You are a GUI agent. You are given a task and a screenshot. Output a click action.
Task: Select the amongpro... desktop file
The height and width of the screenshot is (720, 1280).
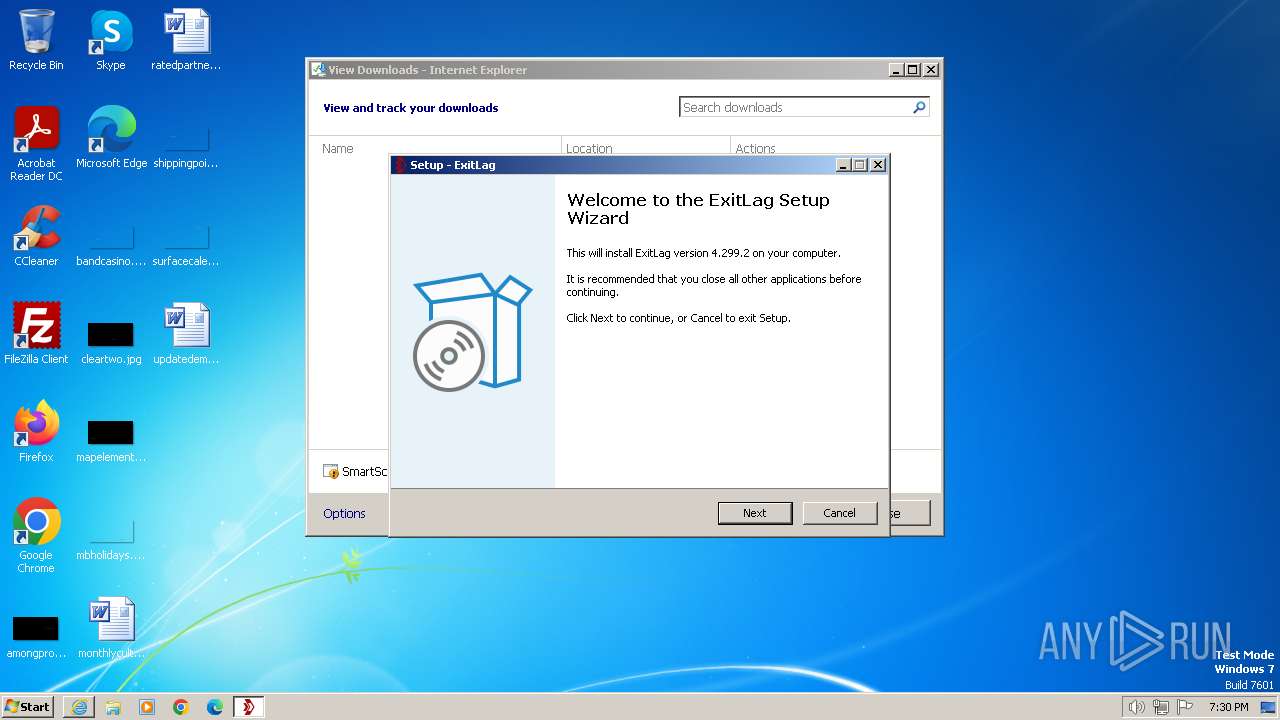tap(36, 636)
